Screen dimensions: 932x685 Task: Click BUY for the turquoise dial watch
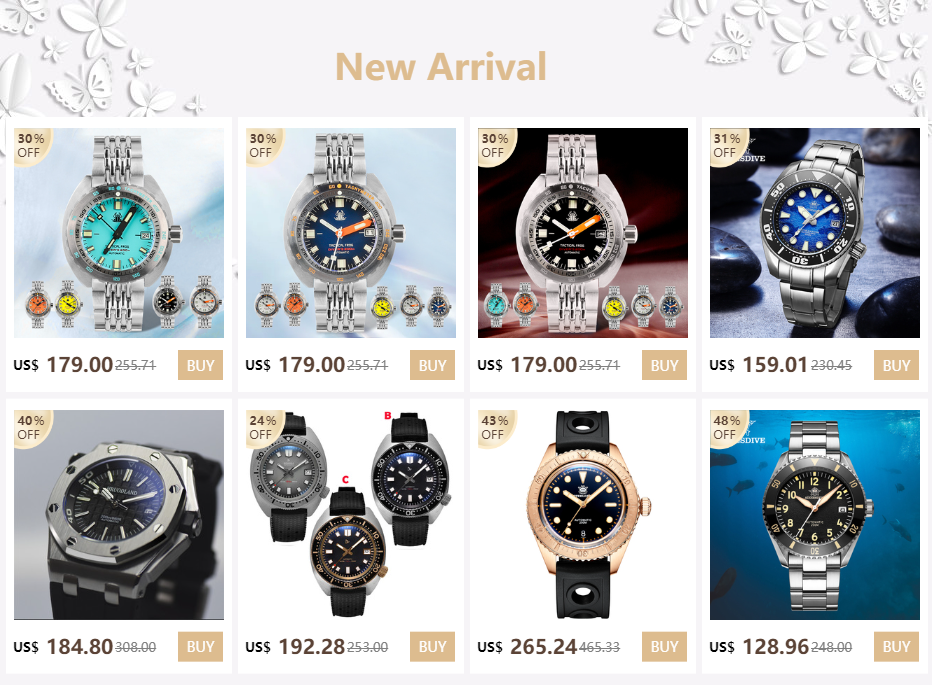(200, 365)
